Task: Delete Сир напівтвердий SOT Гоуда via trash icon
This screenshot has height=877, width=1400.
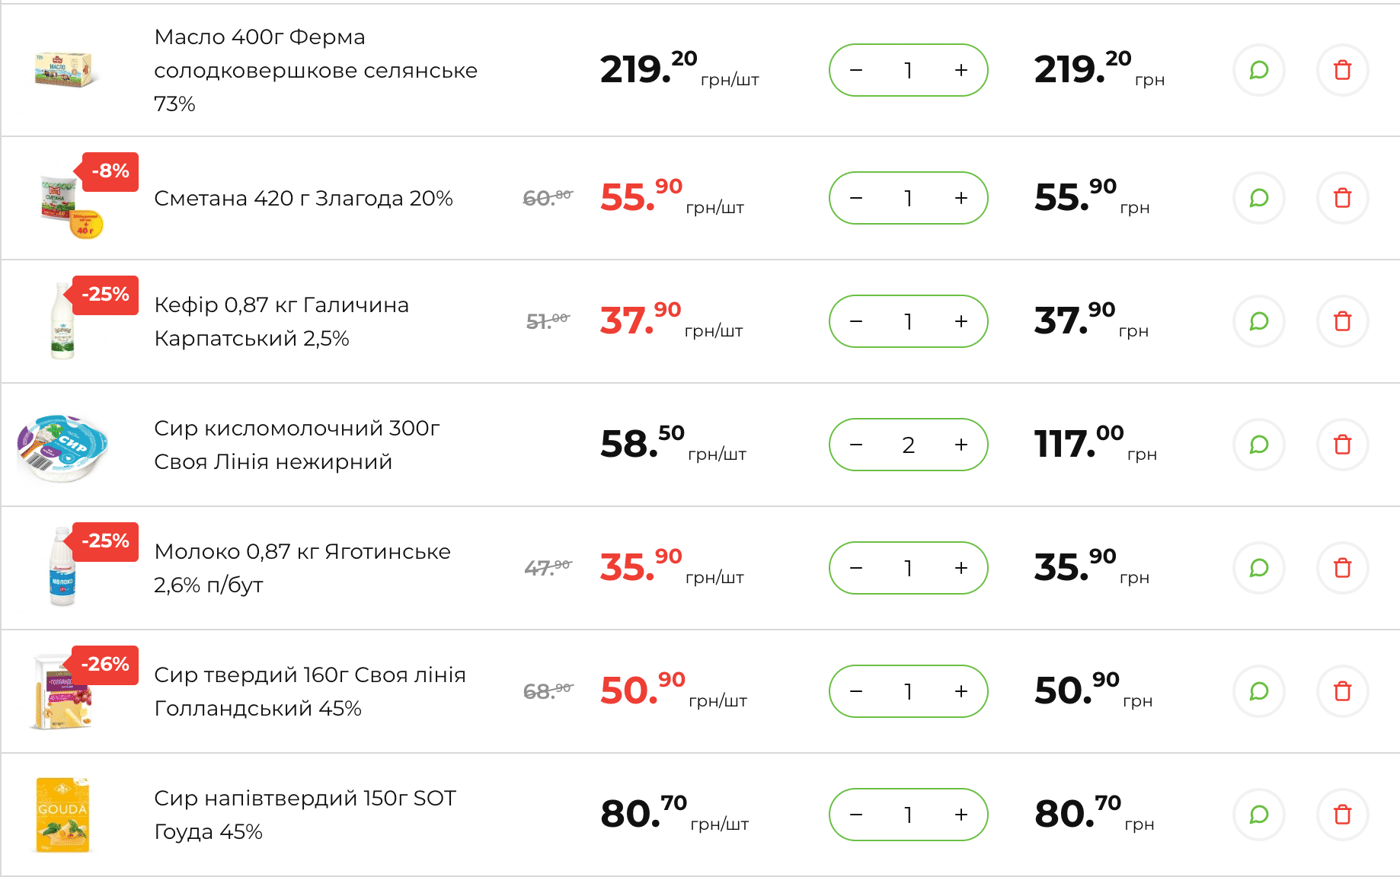Action: point(1342,814)
